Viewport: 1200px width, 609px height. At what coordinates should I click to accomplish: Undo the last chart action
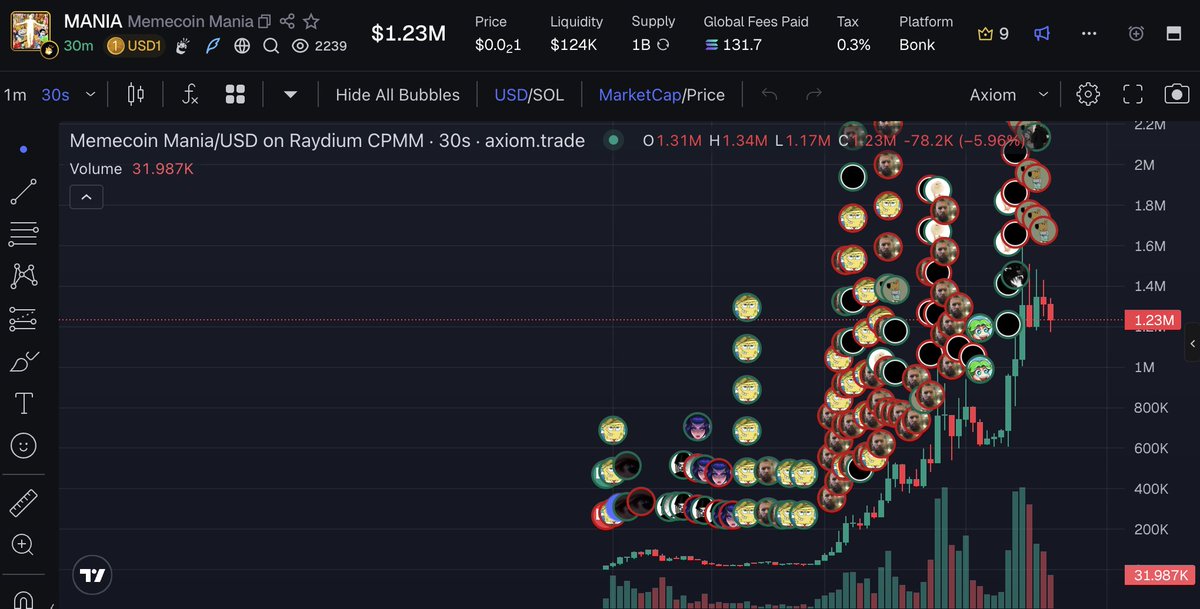(769, 95)
